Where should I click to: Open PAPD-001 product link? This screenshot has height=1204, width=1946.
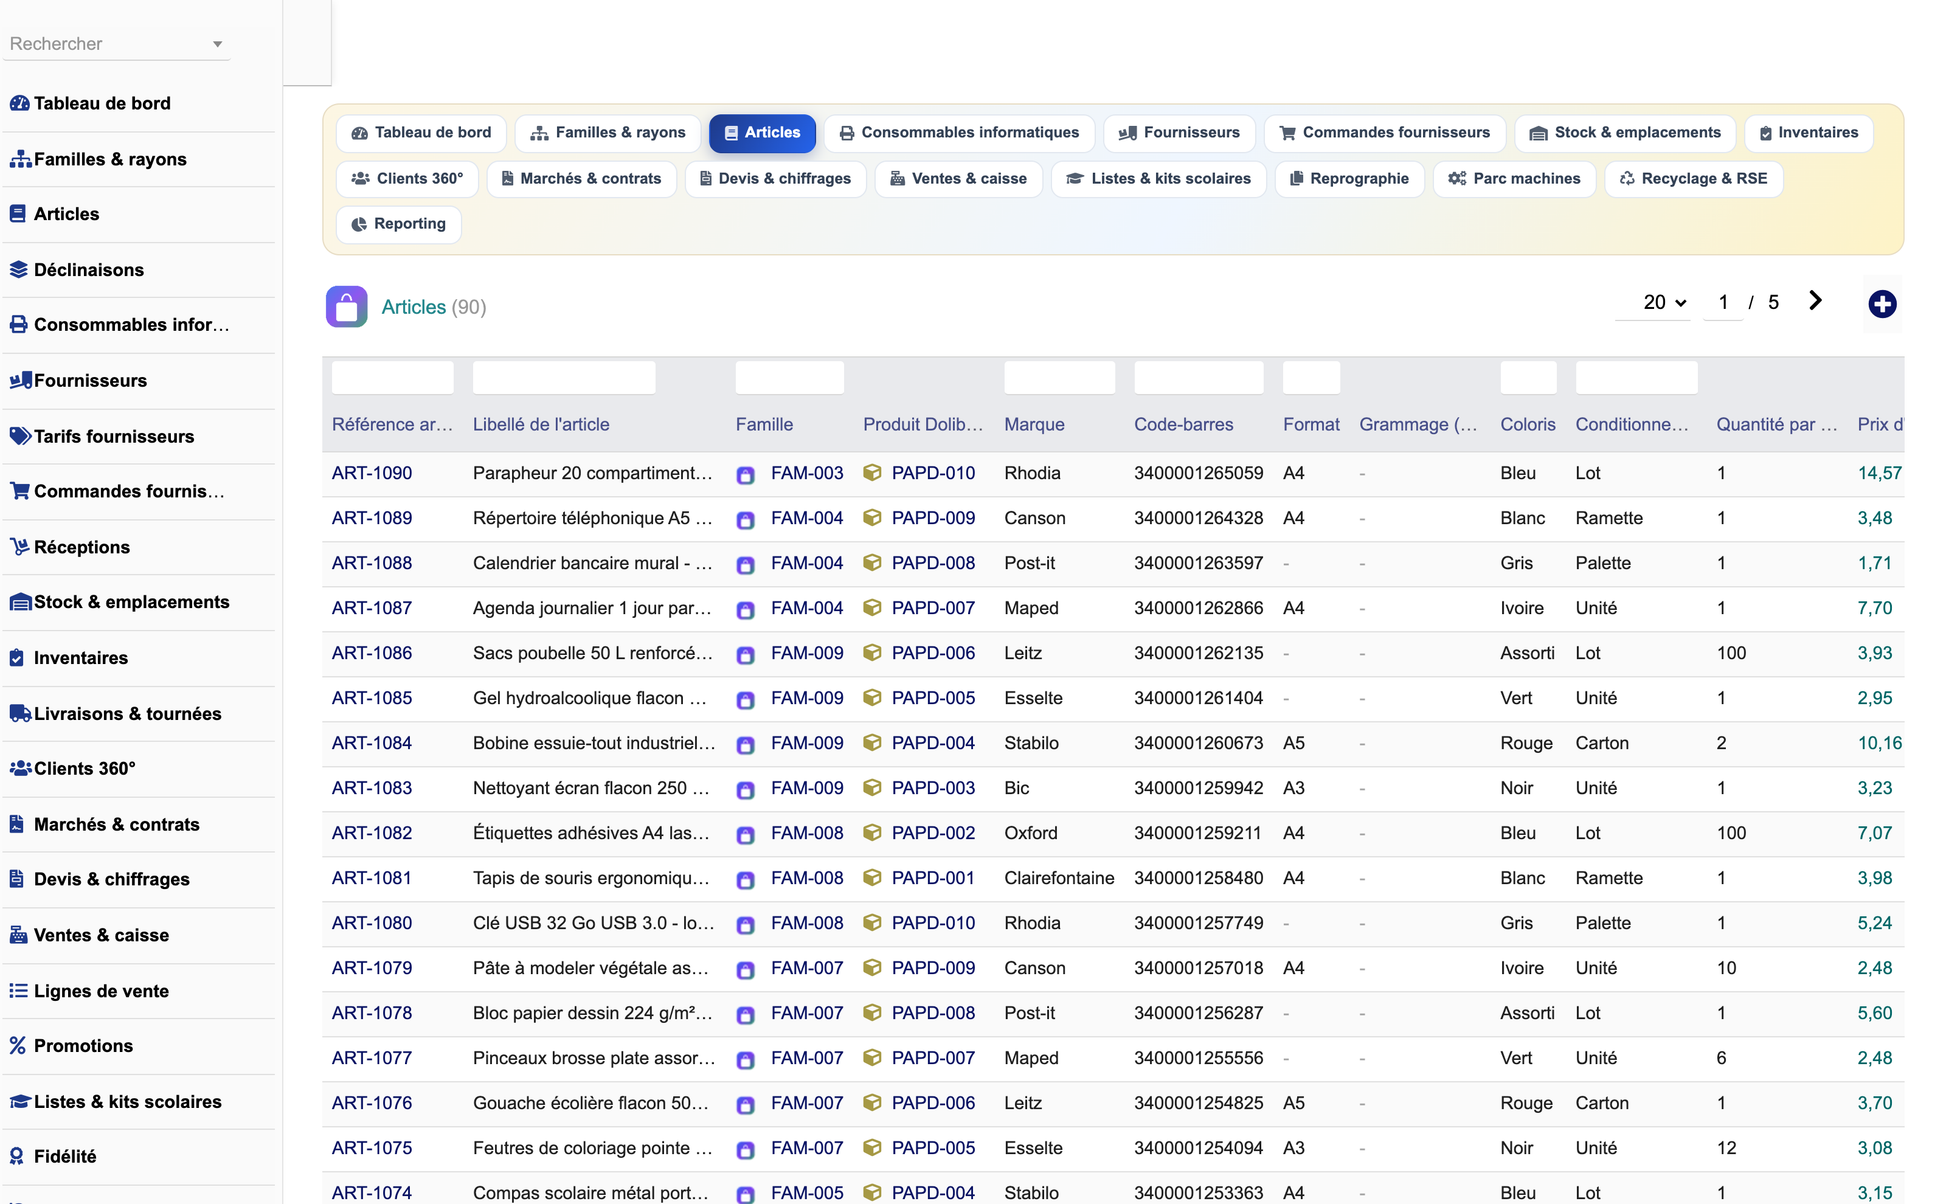click(x=933, y=878)
